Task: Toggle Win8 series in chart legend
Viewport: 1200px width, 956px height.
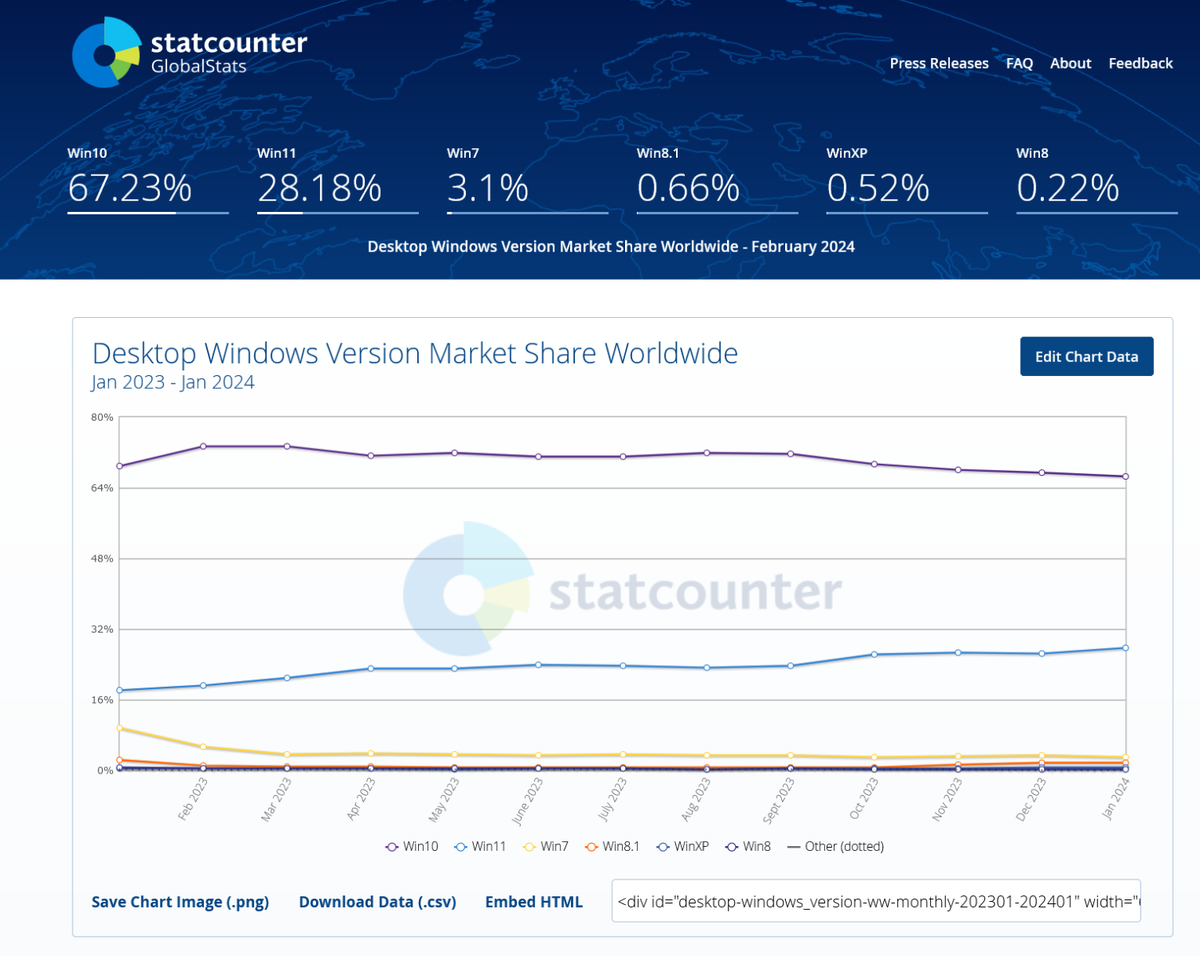Action: pos(748,846)
